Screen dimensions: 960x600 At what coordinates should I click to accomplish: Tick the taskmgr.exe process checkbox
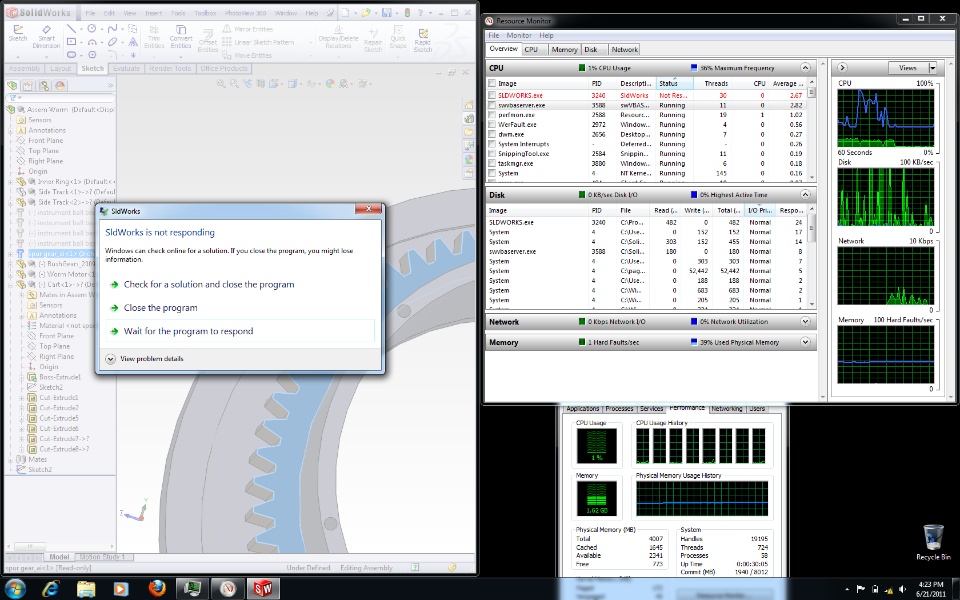(492, 164)
